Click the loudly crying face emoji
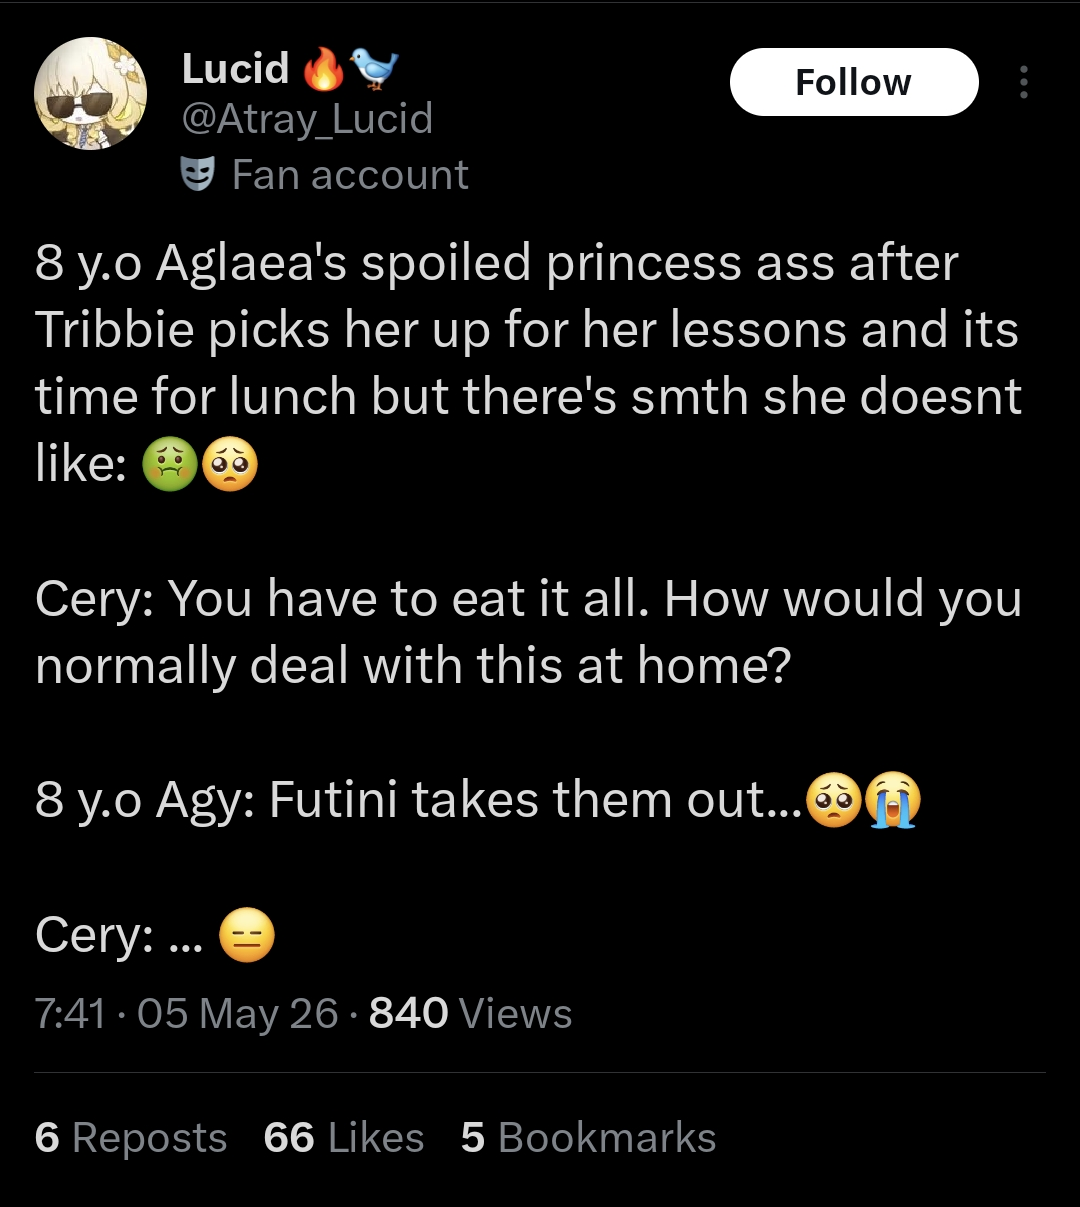Image resolution: width=1080 pixels, height=1207 pixels. tap(893, 802)
